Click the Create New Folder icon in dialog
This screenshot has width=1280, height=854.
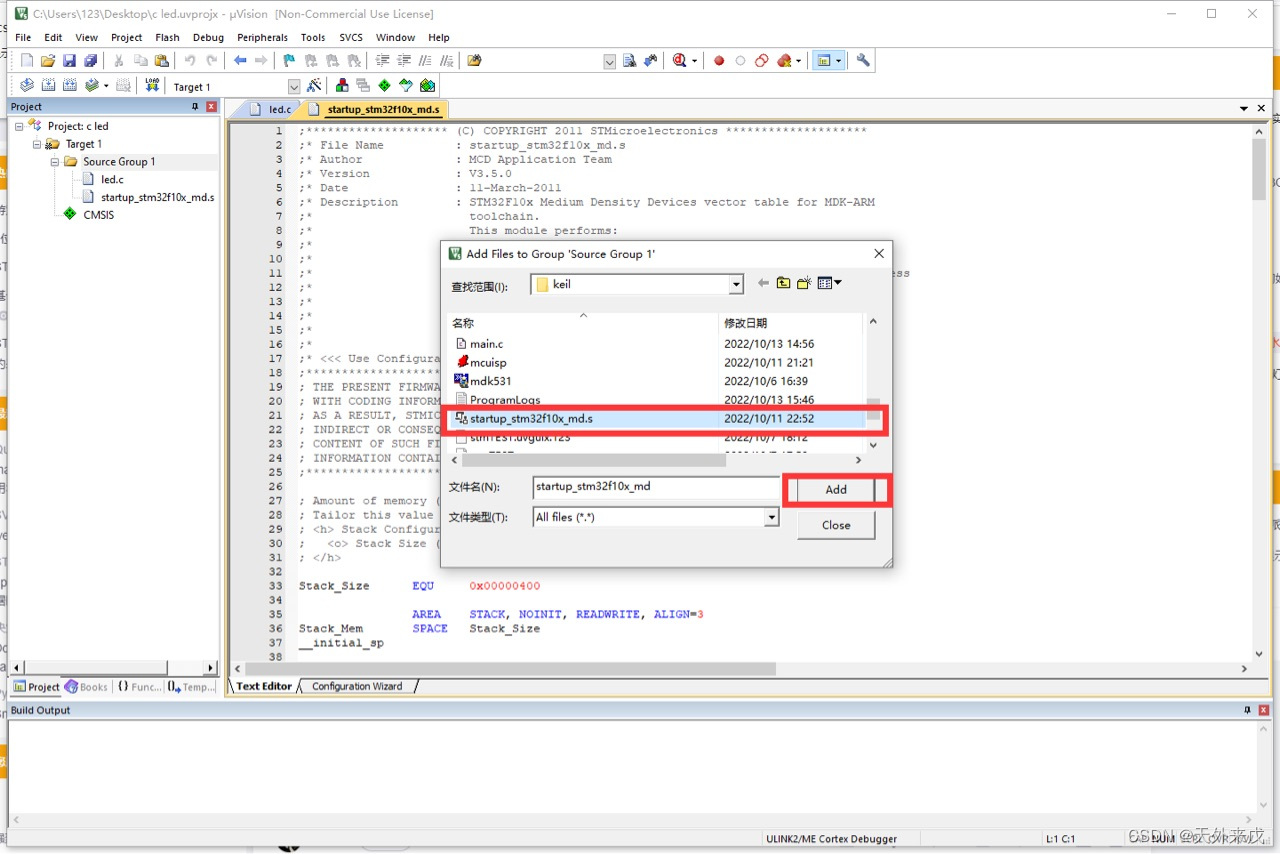coord(804,284)
